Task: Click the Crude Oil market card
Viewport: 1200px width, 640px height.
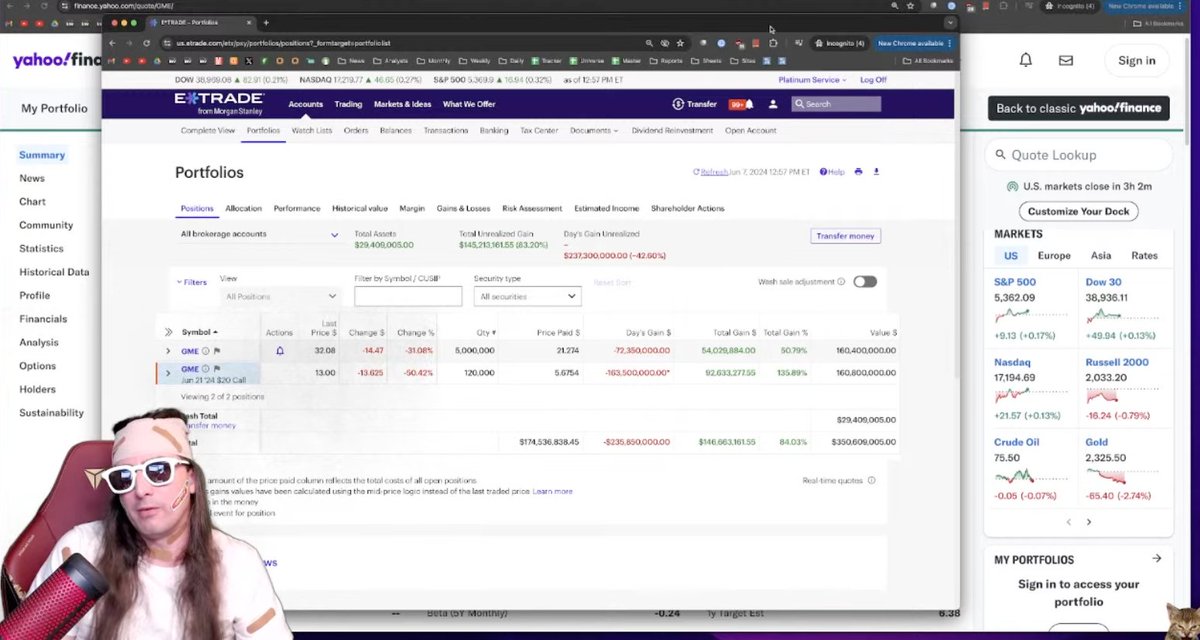Action: 1033,469
